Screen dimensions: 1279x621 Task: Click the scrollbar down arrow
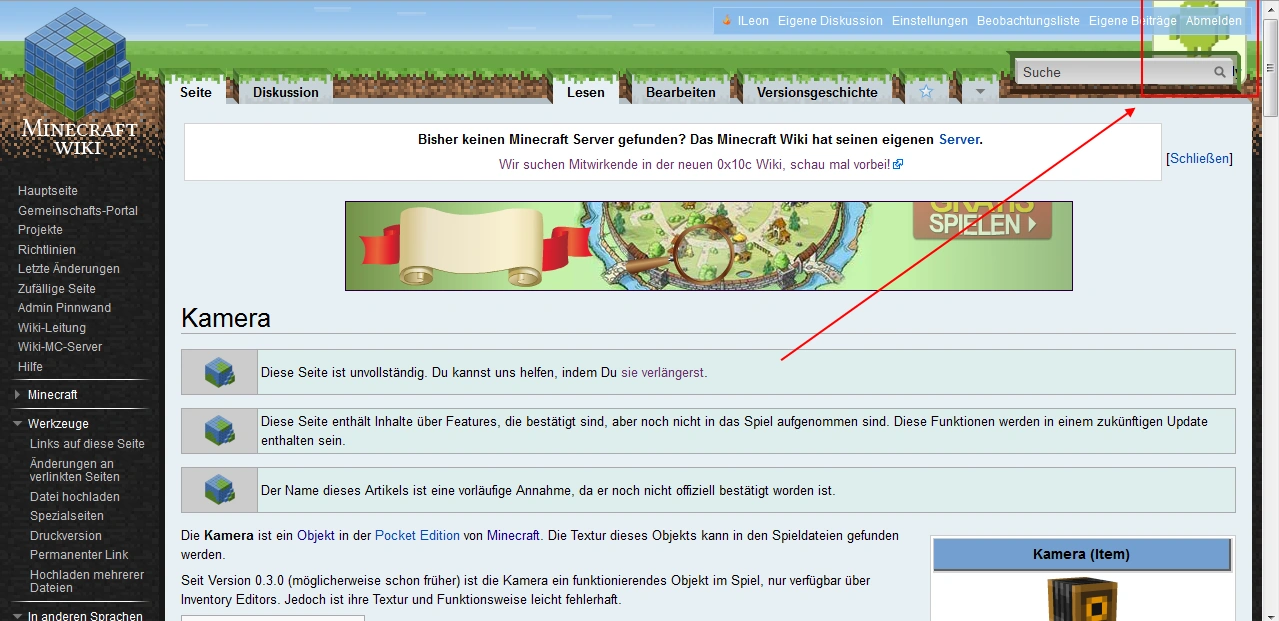1270,612
